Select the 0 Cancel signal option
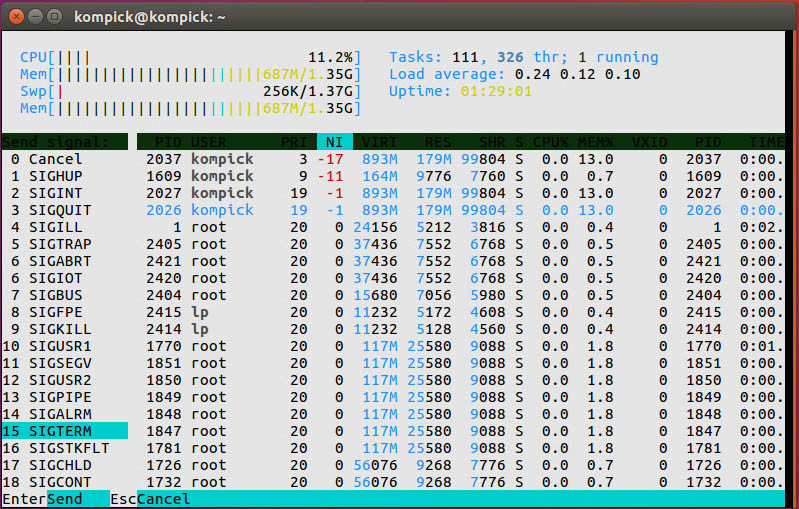The height and width of the screenshot is (509, 799). coord(65,159)
